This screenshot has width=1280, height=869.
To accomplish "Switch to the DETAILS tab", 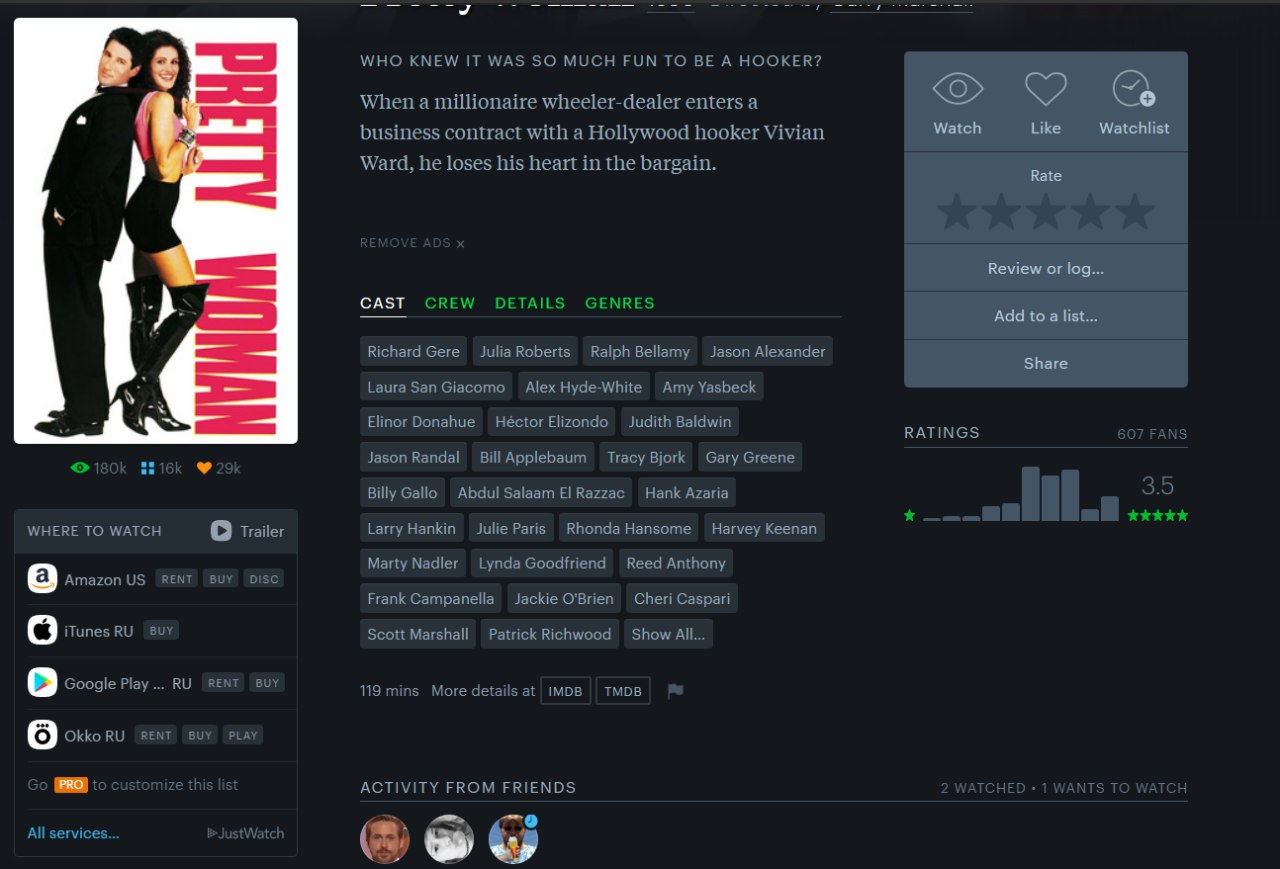I will point(530,303).
